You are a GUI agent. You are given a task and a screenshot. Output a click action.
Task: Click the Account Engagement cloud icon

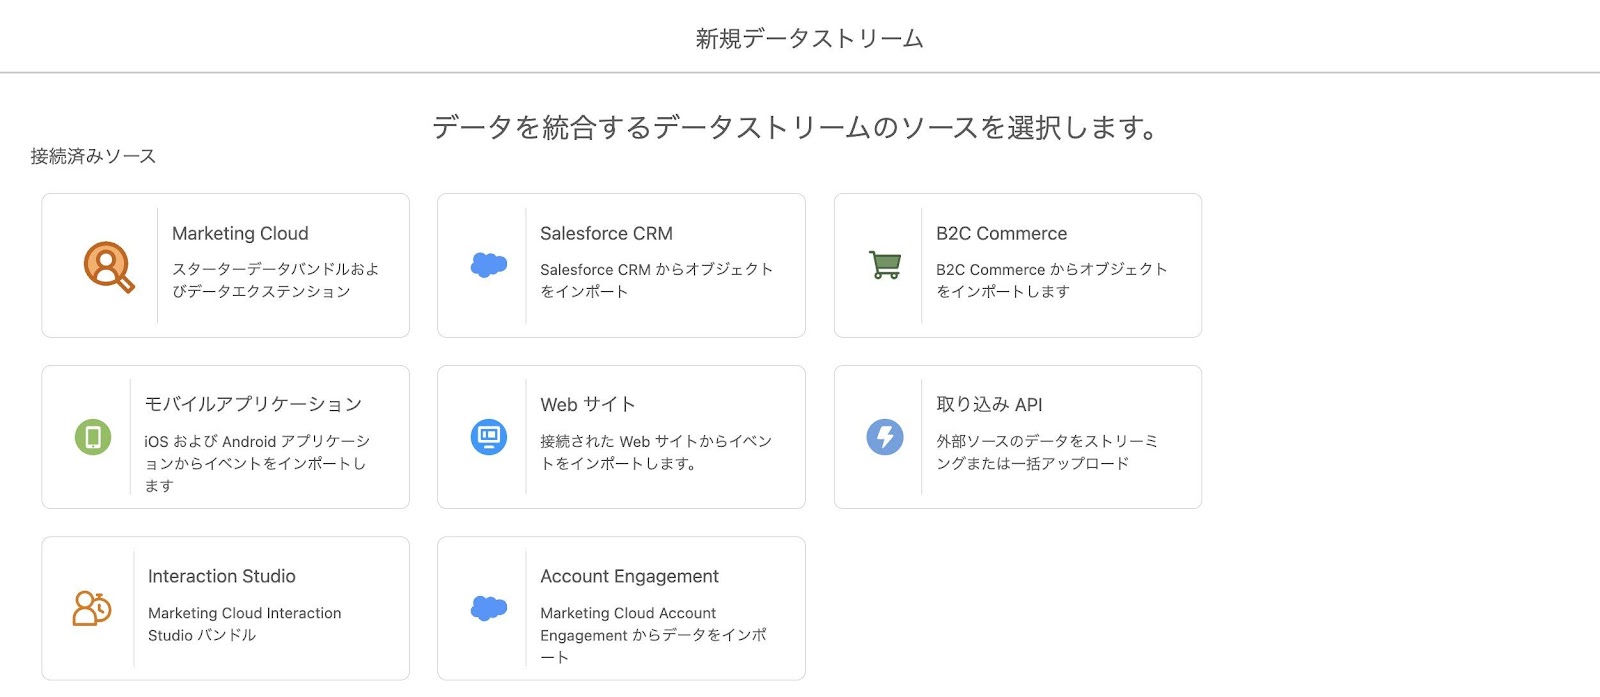487,607
